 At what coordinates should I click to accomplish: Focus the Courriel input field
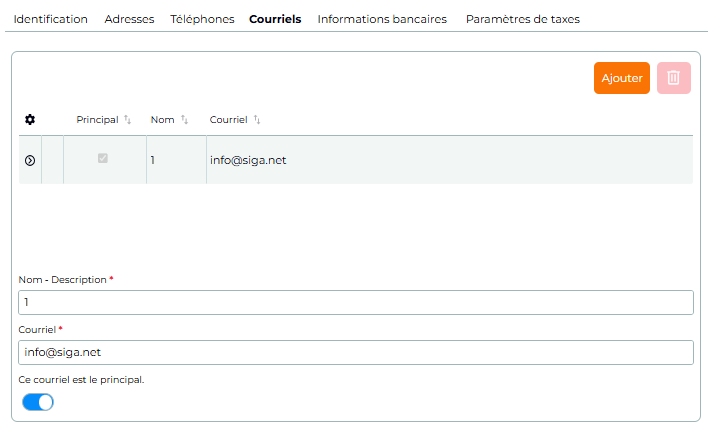(x=356, y=352)
